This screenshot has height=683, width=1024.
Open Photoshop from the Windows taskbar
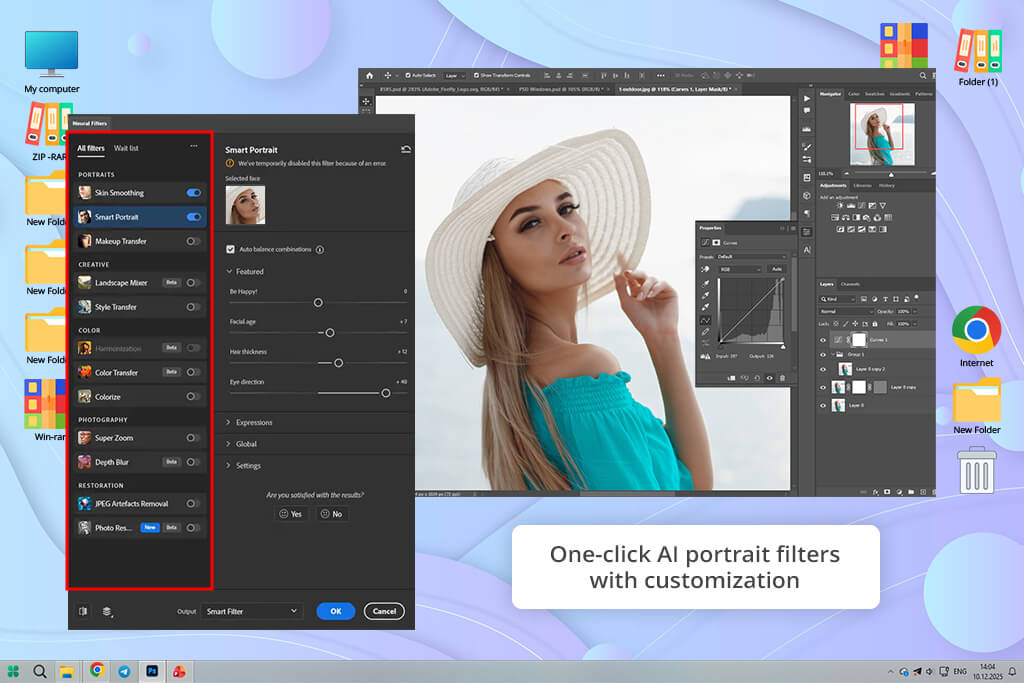tap(152, 671)
